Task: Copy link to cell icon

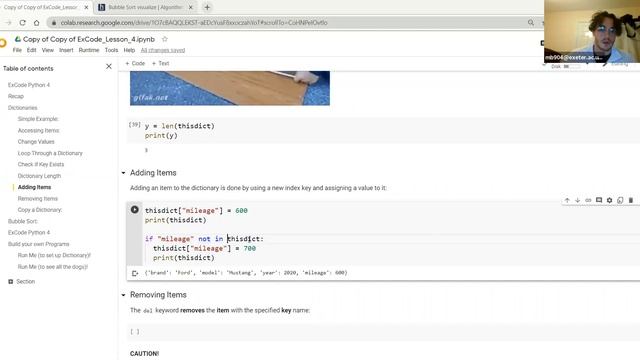Action: tap(588, 200)
